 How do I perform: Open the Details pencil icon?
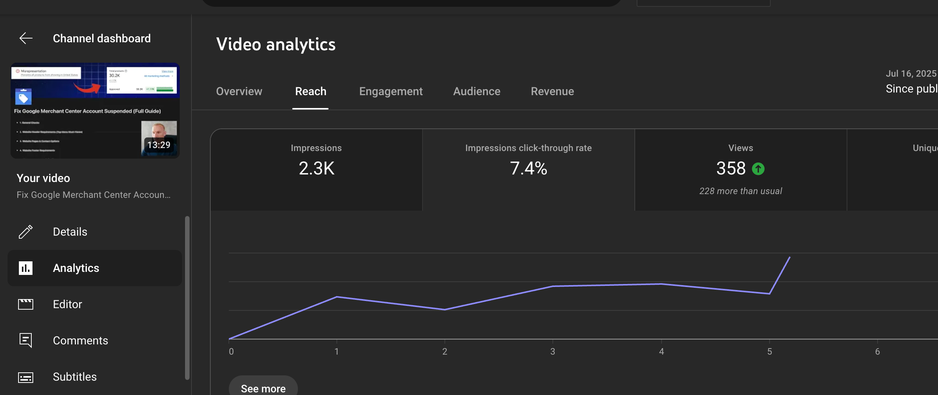[x=26, y=232]
